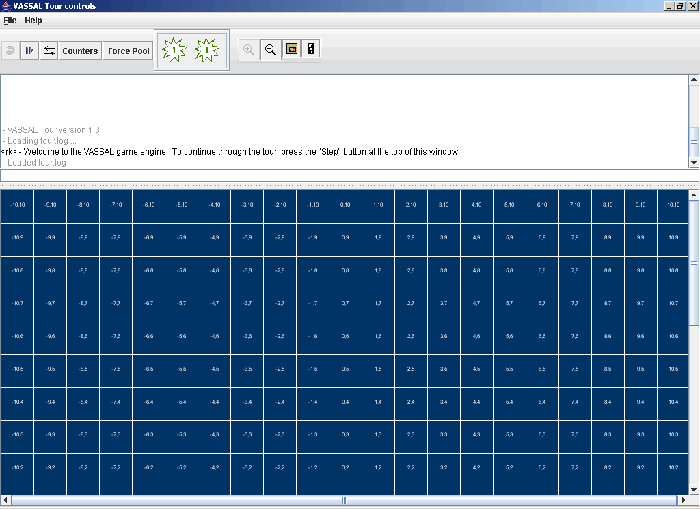
Task: Open the Help menu
Action: click(33, 20)
